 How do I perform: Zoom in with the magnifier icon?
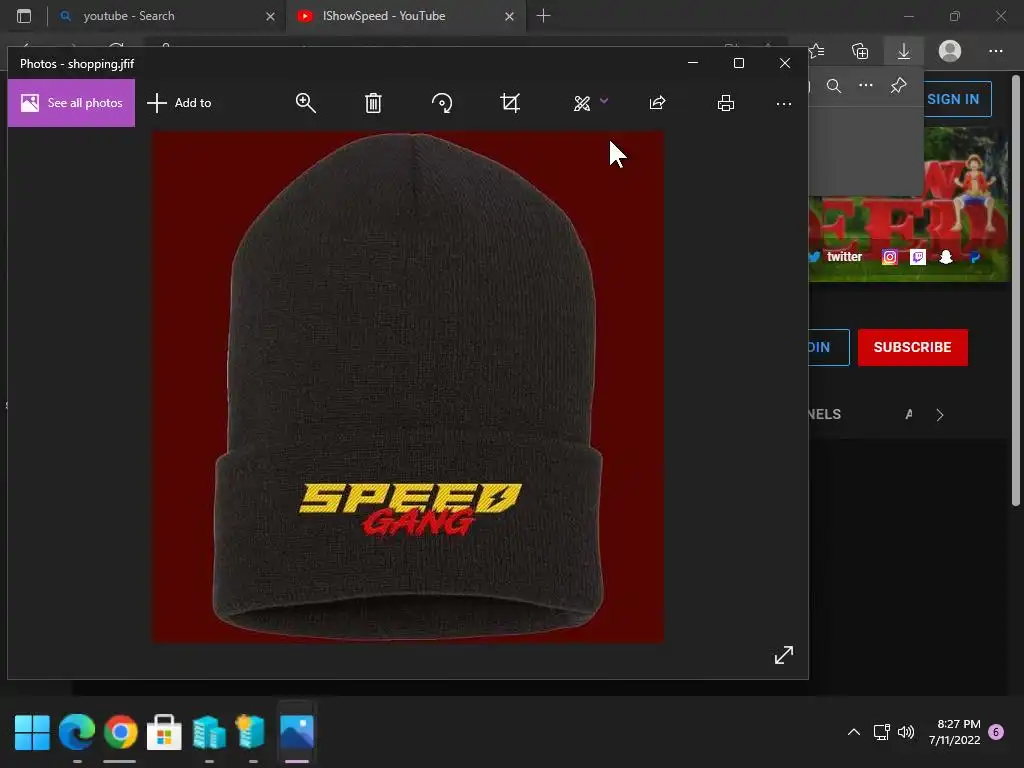point(306,103)
